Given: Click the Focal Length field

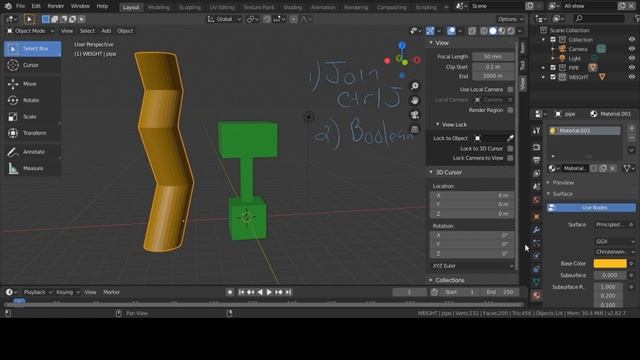Looking at the screenshot, I should tap(493, 57).
